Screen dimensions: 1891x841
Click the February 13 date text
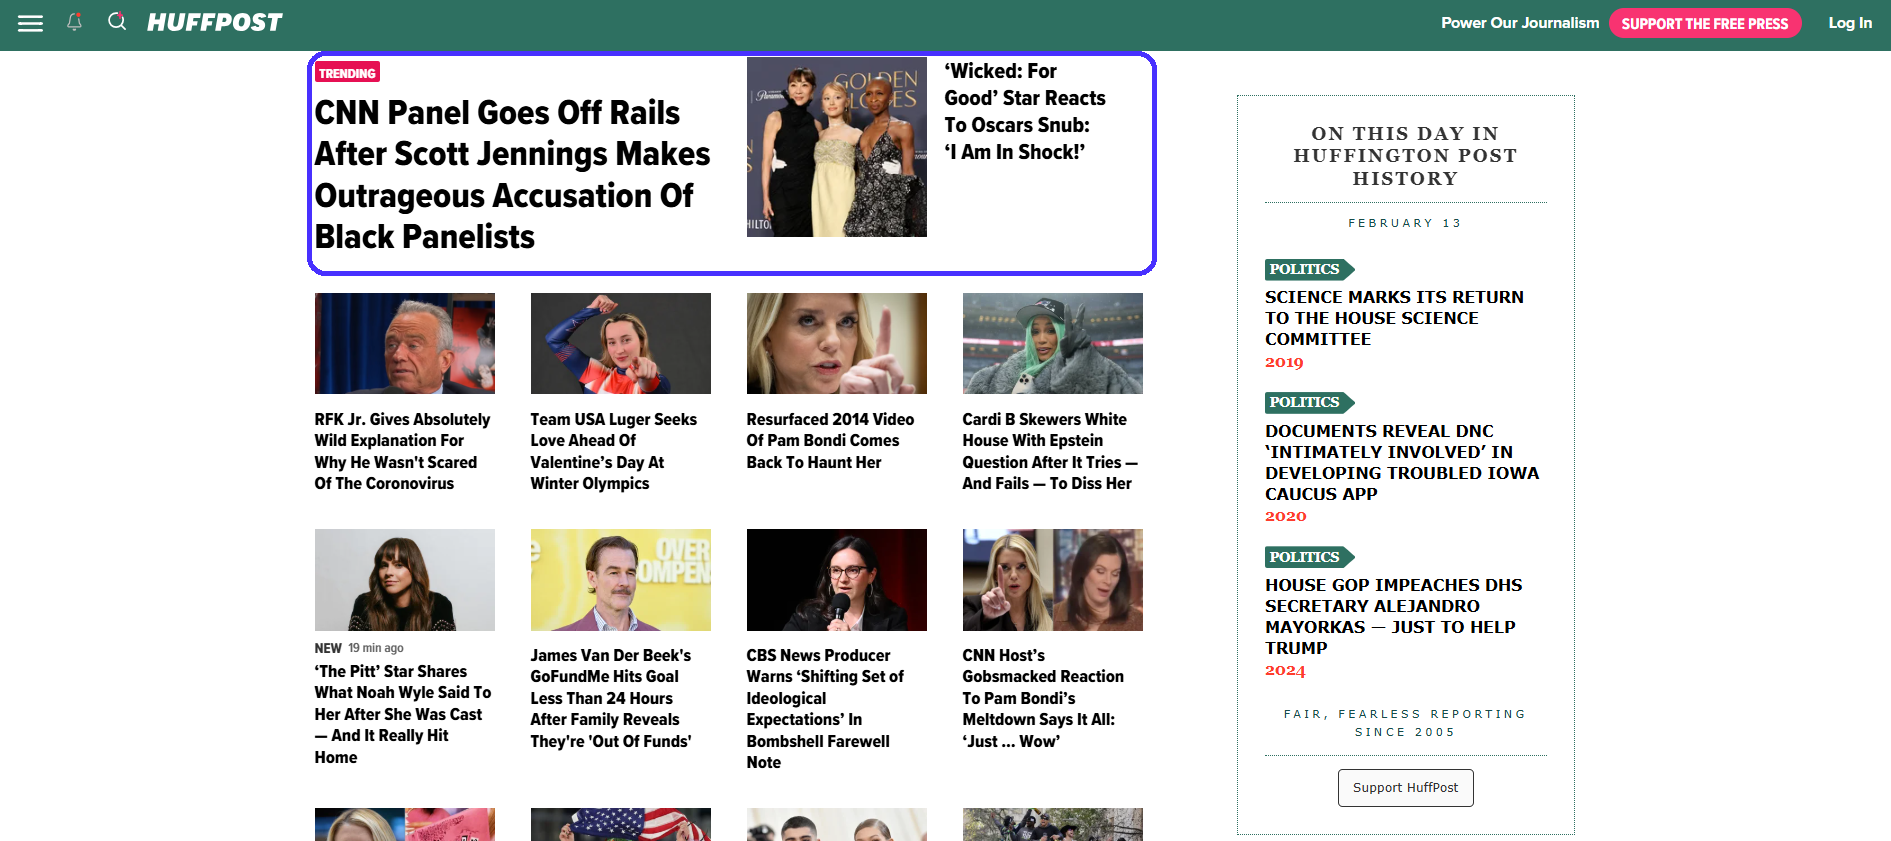click(1405, 223)
